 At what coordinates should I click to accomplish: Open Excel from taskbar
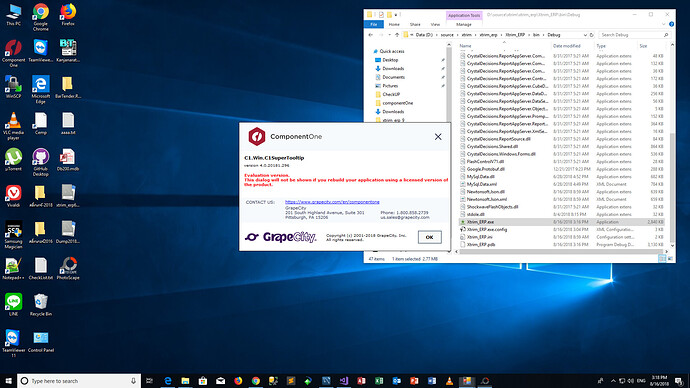(x=379, y=381)
